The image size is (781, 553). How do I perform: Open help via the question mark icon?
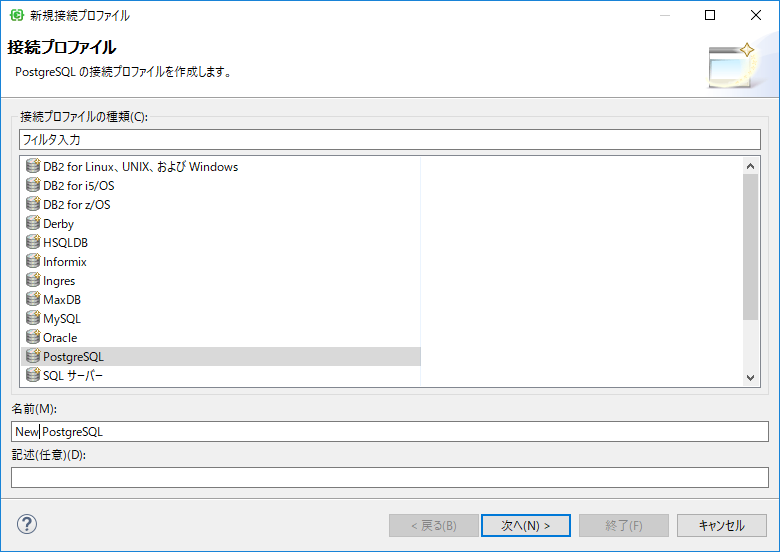click(27, 524)
